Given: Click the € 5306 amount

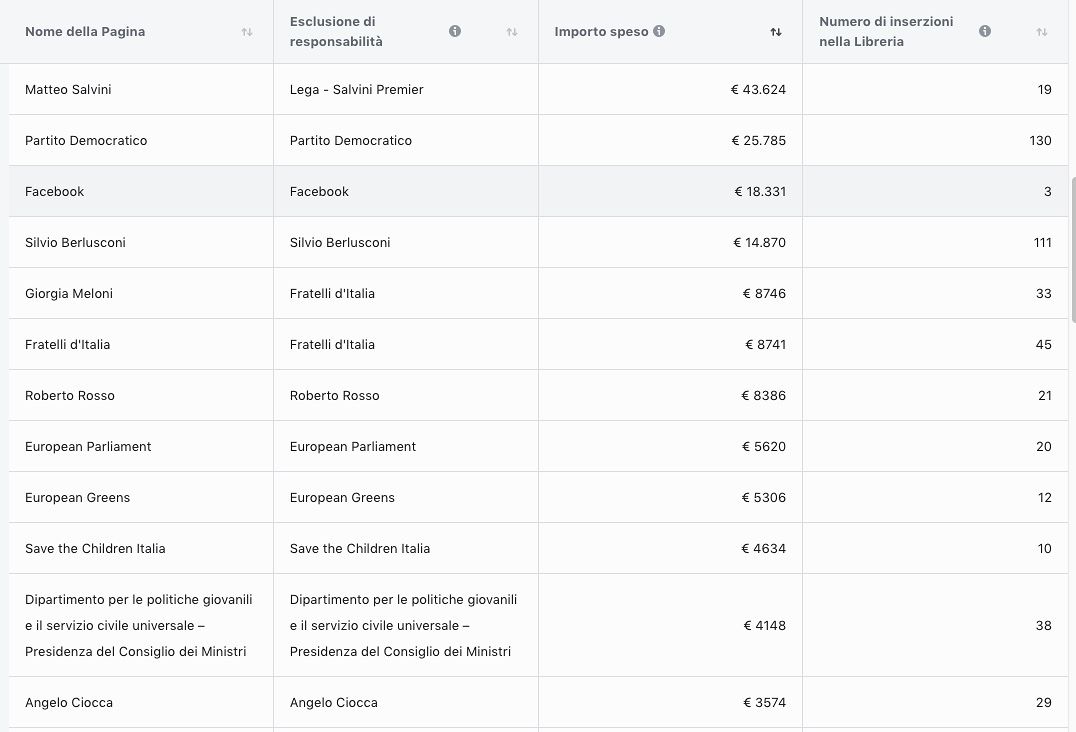Looking at the screenshot, I should click(x=763, y=497).
